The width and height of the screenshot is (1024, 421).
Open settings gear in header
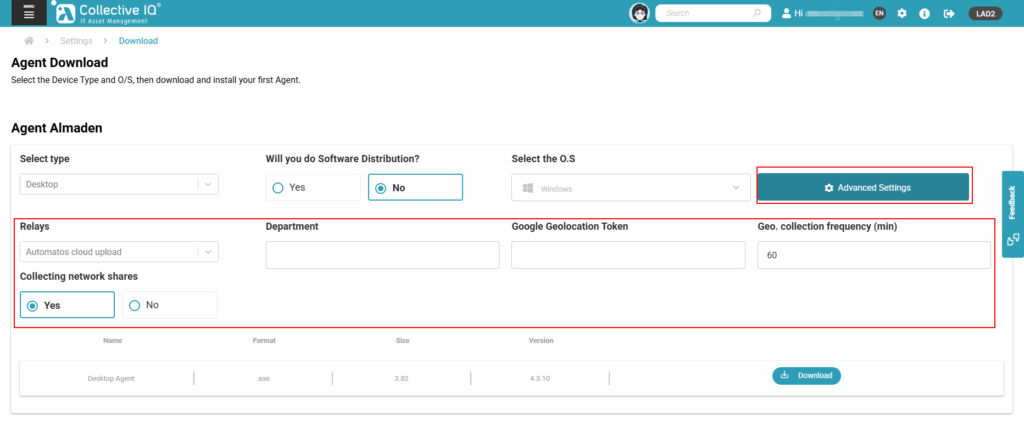click(x=902, y=13)
